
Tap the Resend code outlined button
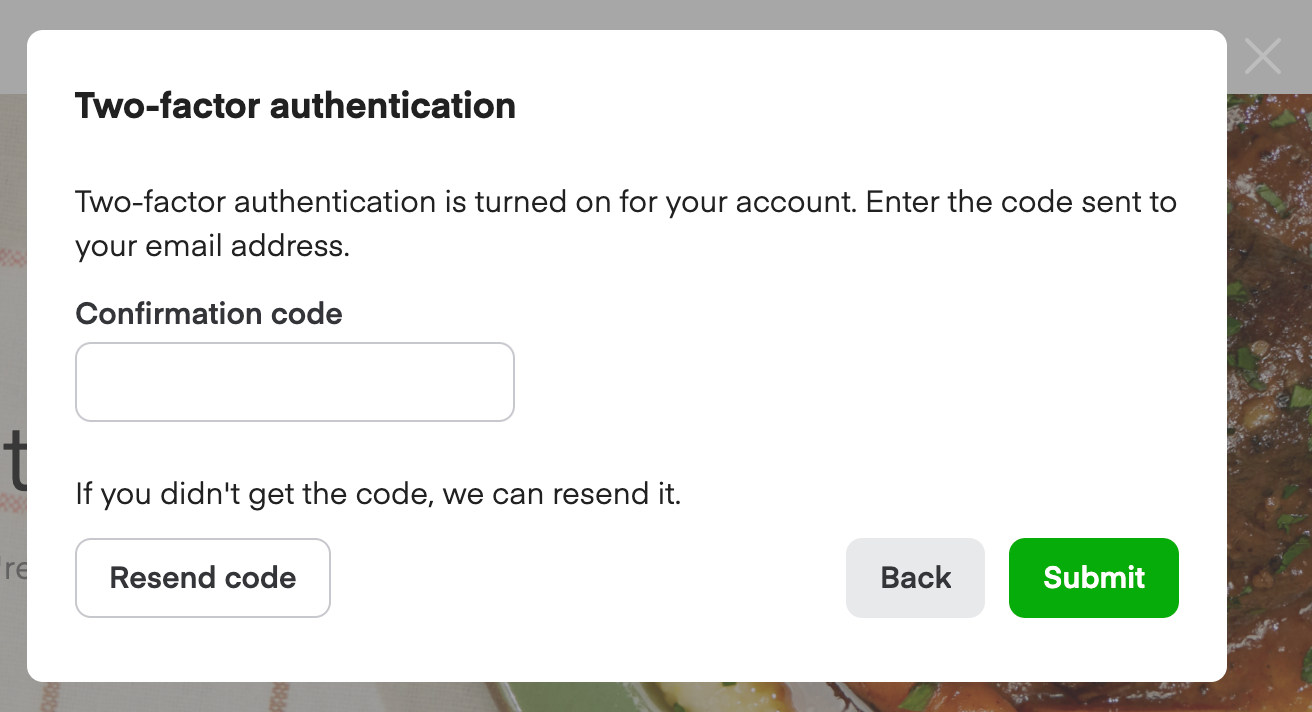click(x=202, y=577)
